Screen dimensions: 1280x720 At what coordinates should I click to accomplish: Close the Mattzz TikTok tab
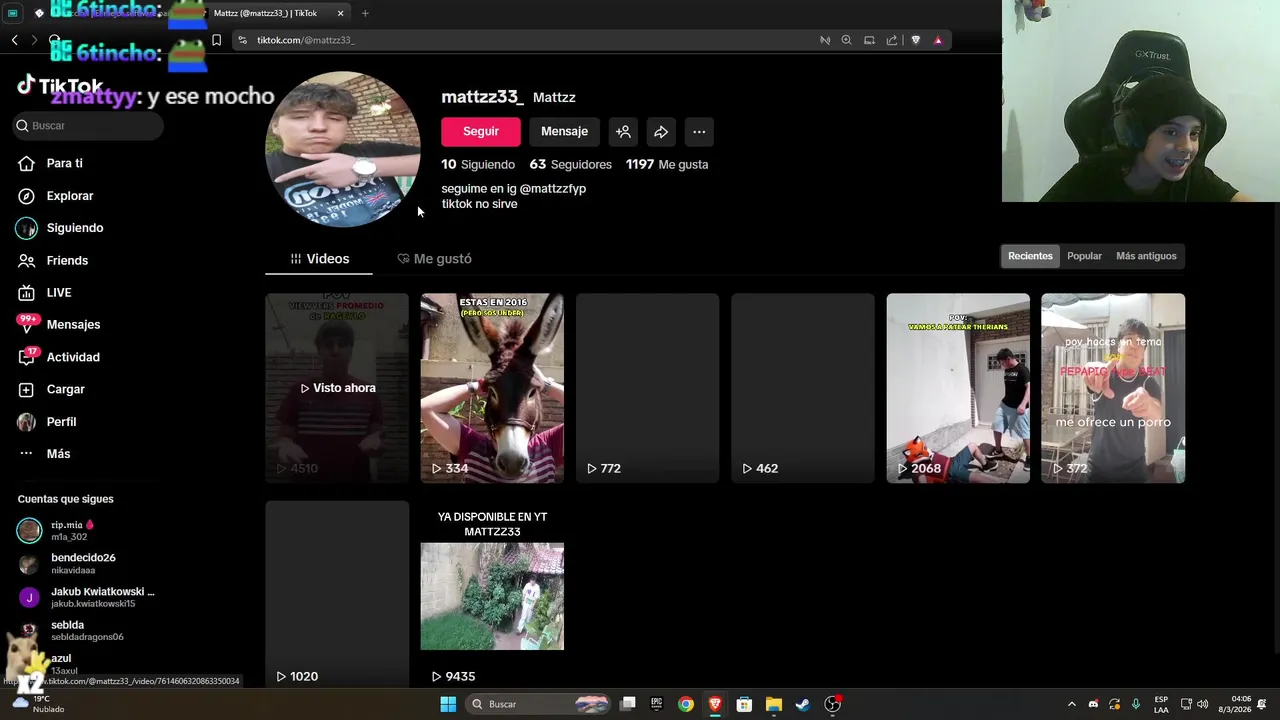(x=340, y=13)
